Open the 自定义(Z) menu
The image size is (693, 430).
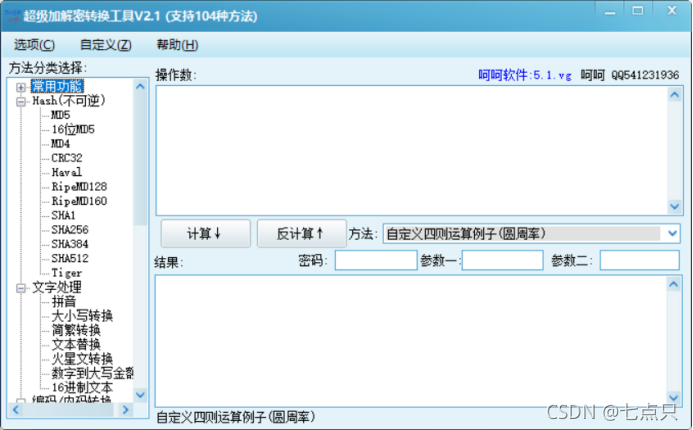(x=106, y=45)
